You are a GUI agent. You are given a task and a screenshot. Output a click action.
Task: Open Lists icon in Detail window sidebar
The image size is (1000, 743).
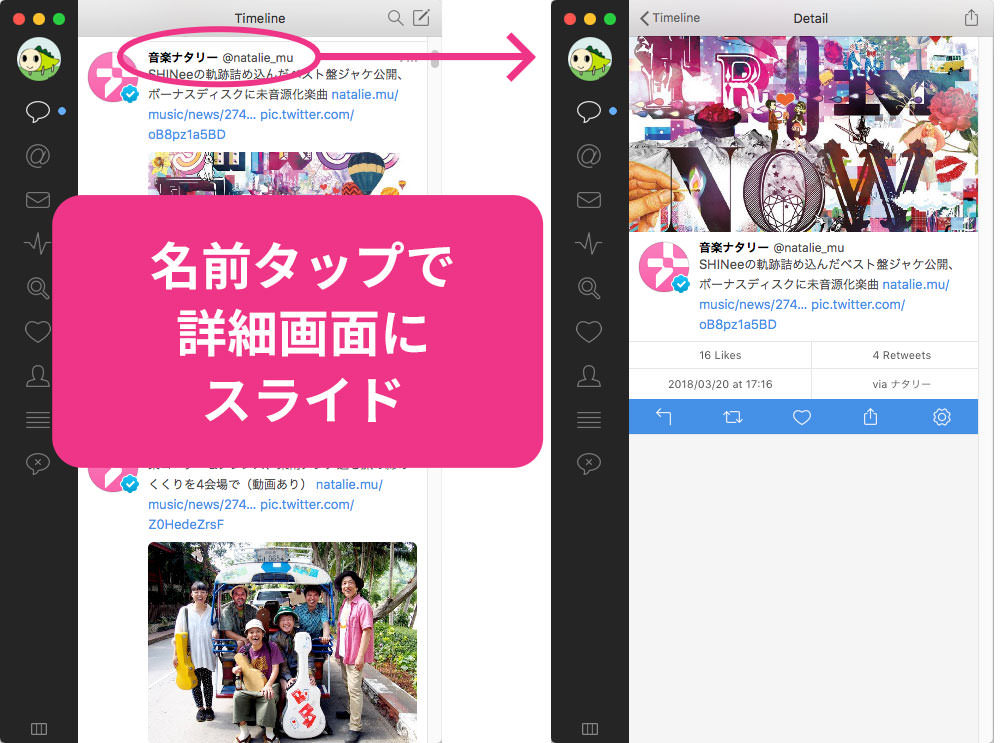[589, 420]
